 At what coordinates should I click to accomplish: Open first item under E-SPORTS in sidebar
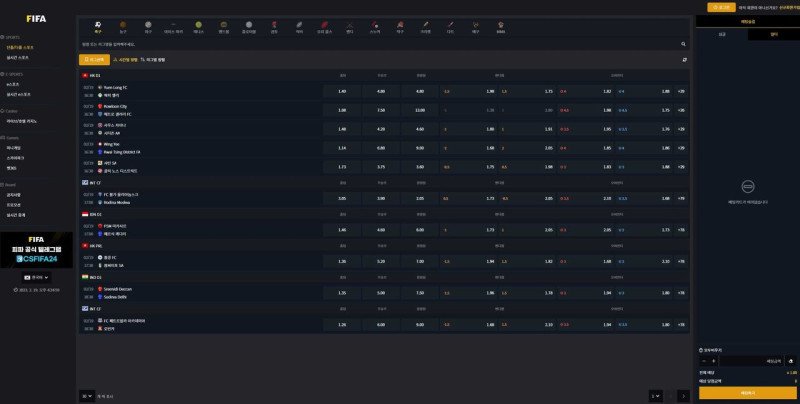[x=13, y=84]
